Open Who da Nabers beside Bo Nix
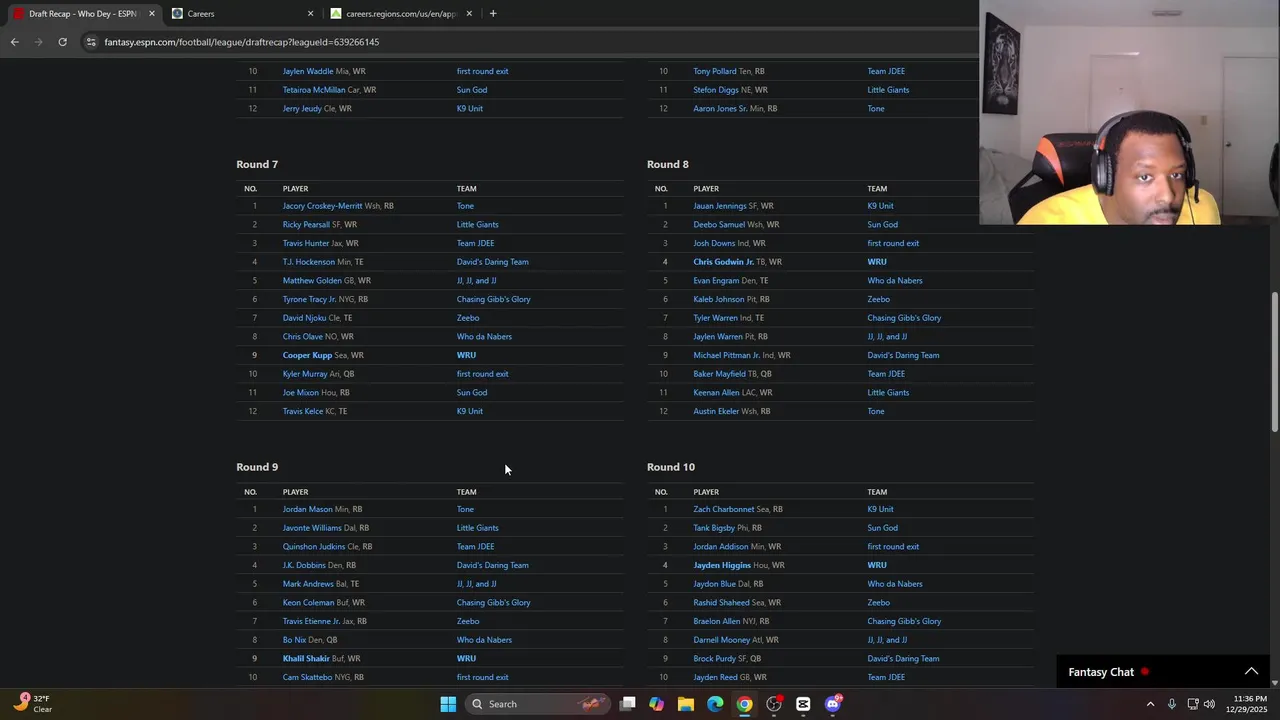Viewport: 1280px width, 720px height. (x=484, y=640)
